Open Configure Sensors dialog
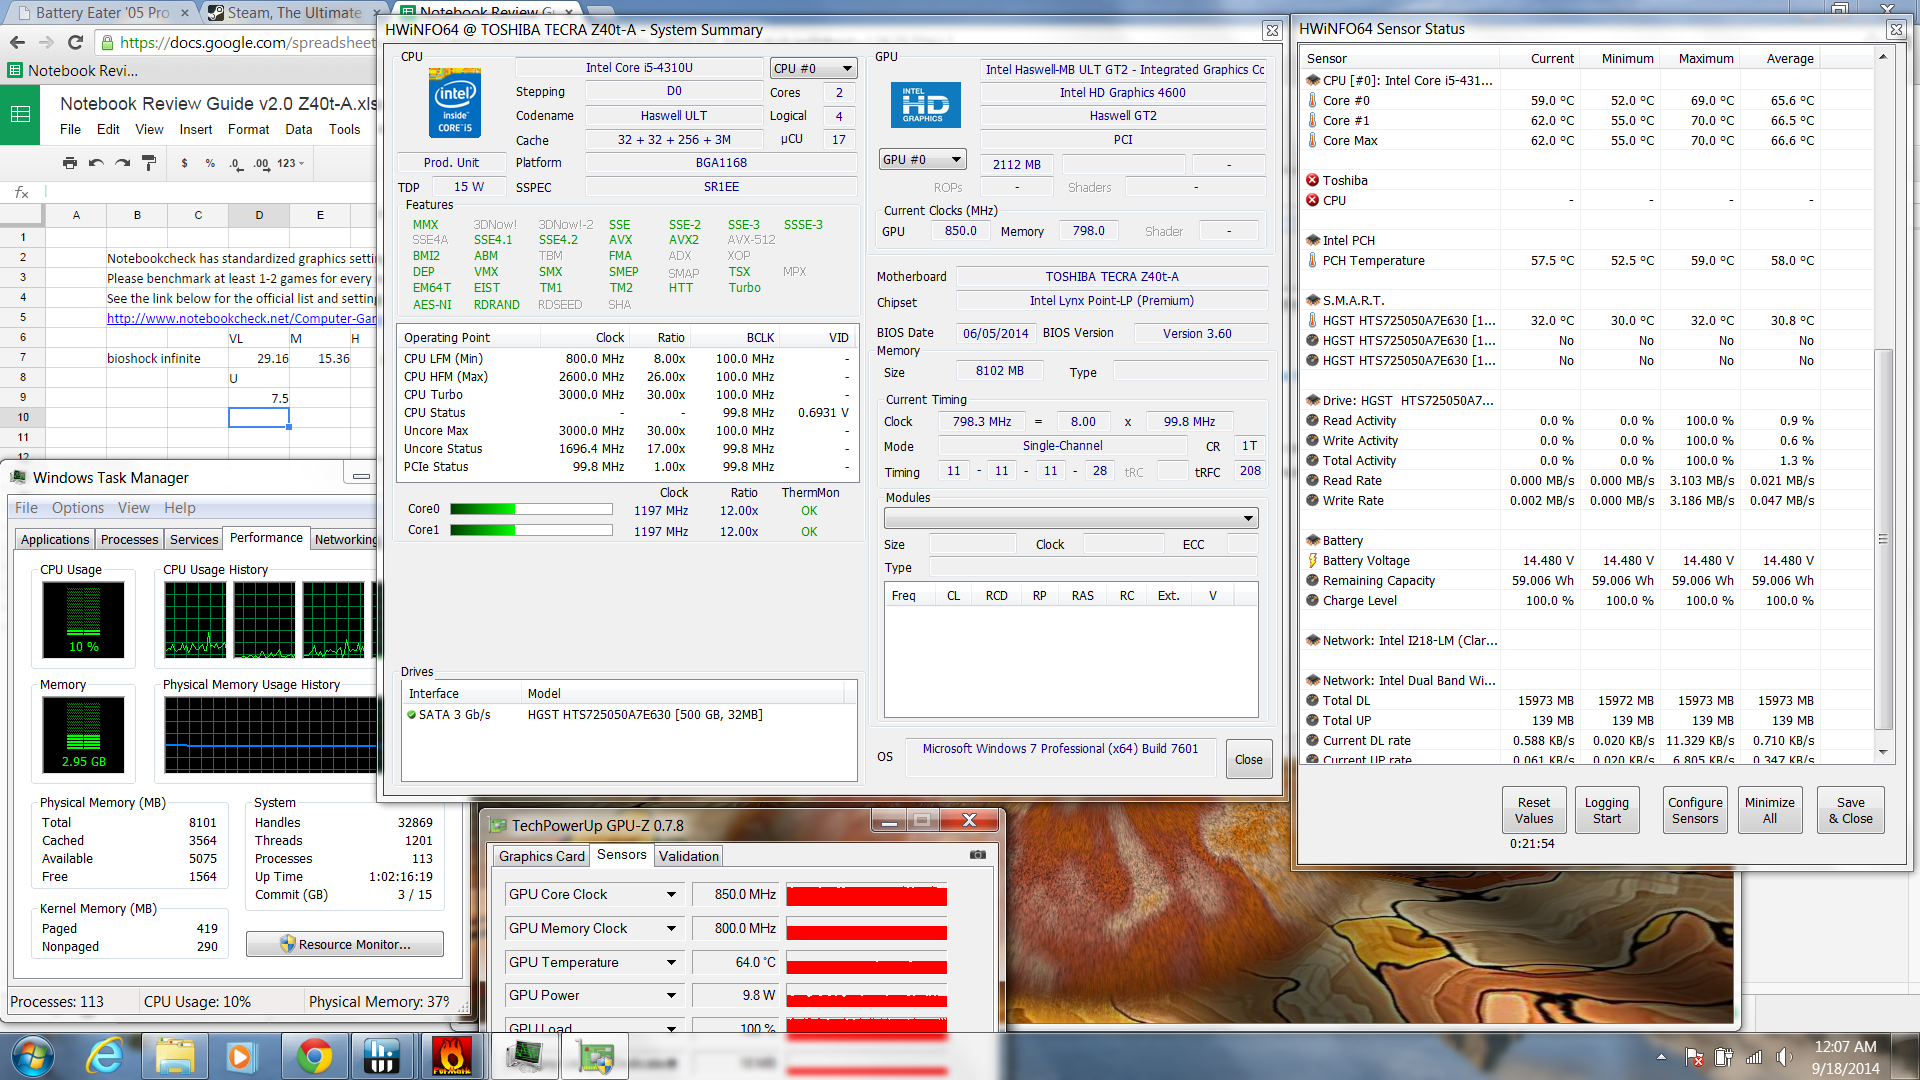 (x=1695, y=810)
